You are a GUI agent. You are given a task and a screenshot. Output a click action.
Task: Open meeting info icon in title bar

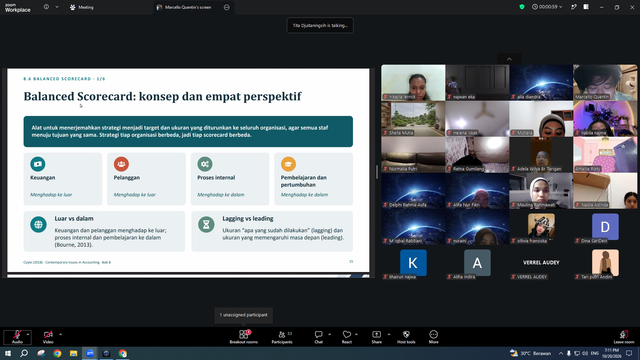pyautogui.click(x=46, y=7)
